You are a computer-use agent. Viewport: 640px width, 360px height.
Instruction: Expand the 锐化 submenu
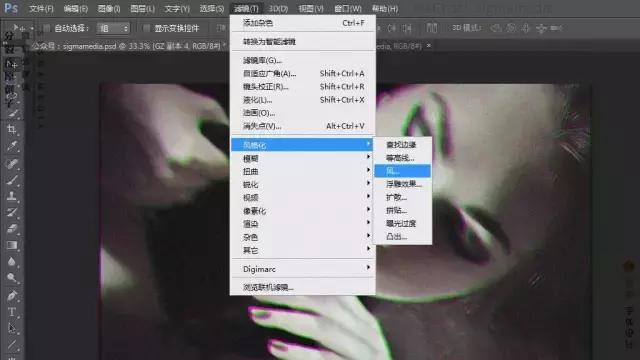pyautogui.click(x=302, y=184)
